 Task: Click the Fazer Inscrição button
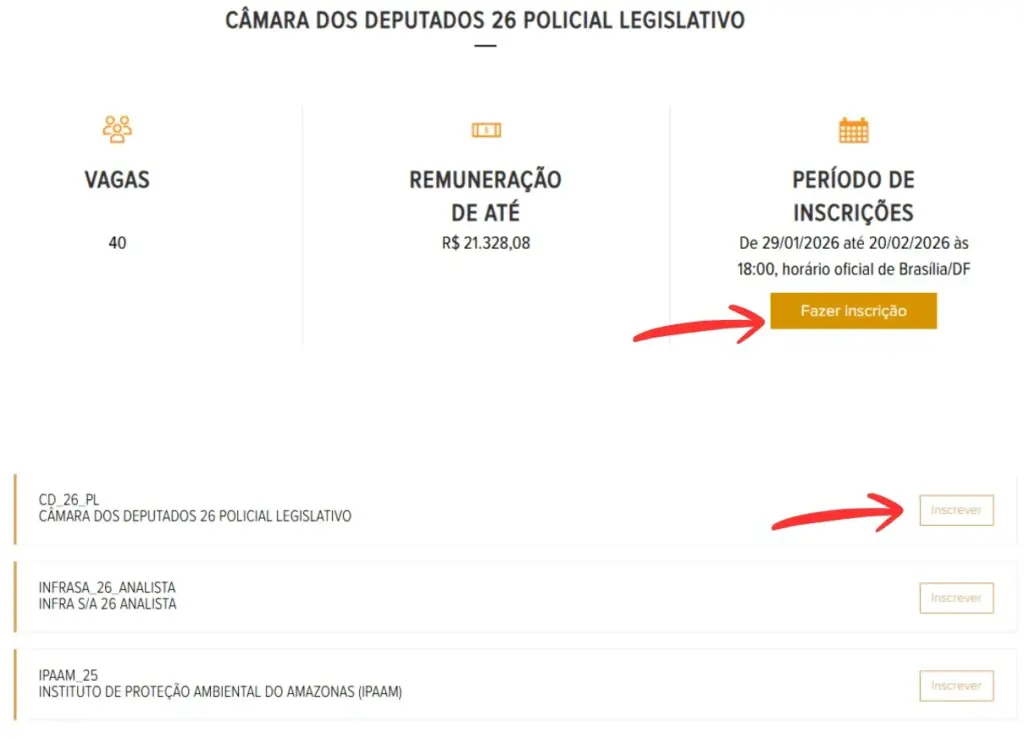853,310
